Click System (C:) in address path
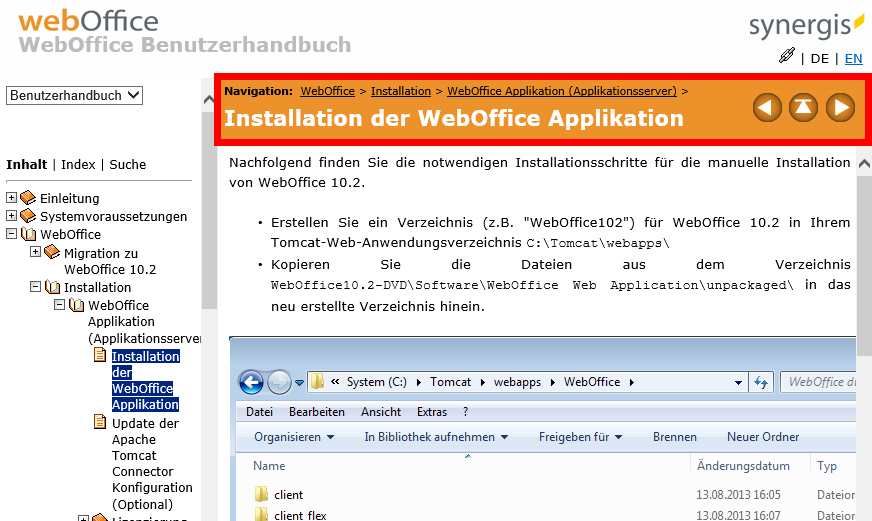 point(376,382)
